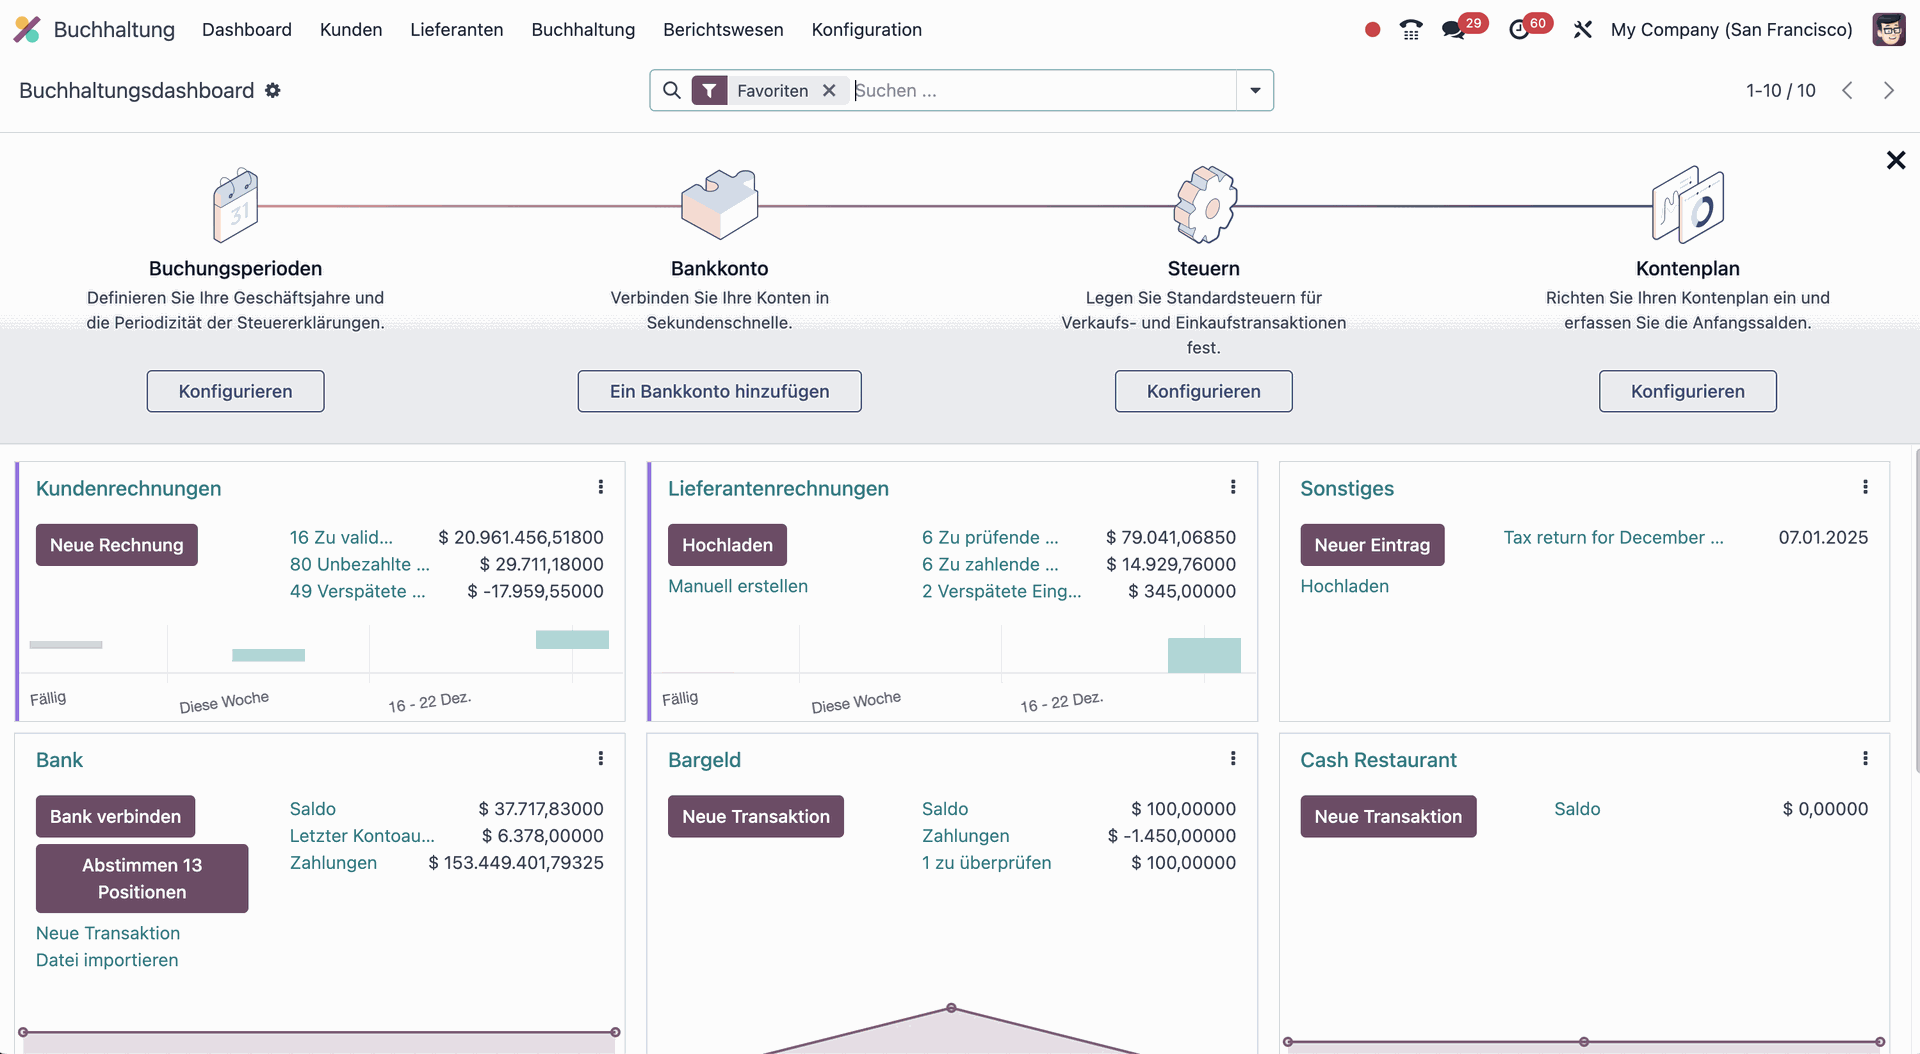This screenshot has height=1054, width=1920.
Task: Remove the Favoriten filter tag
Action: (829, 91)
